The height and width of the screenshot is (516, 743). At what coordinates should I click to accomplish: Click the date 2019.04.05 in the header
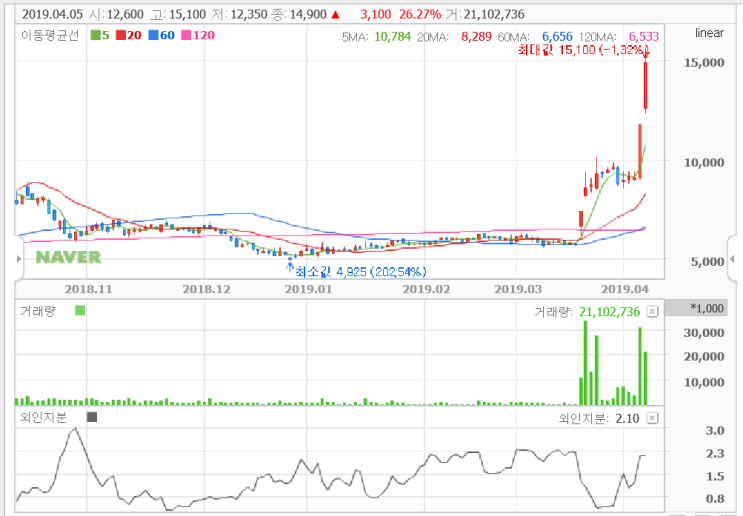click(52, 14)
